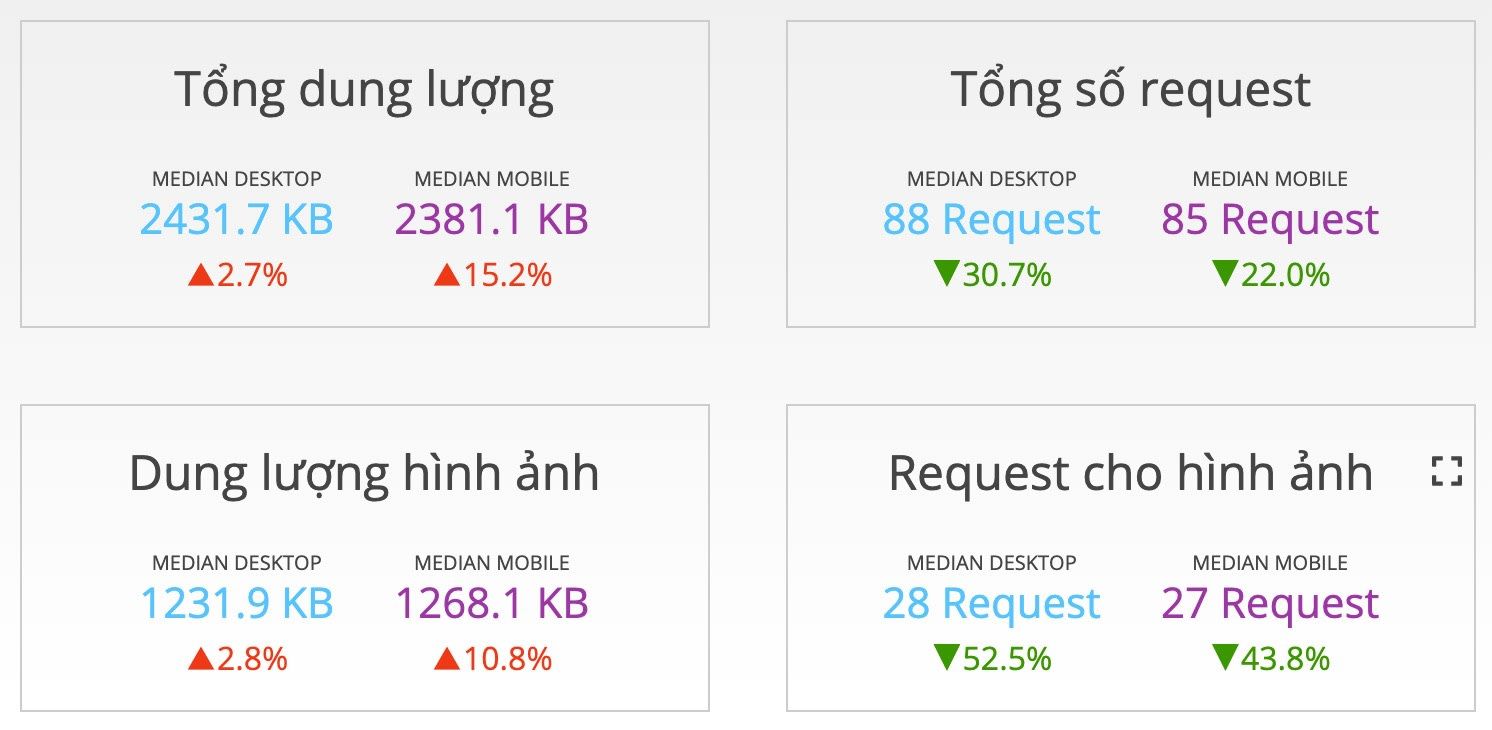Click the green down arrow beside 52.5%

click(x=947, y=658)
